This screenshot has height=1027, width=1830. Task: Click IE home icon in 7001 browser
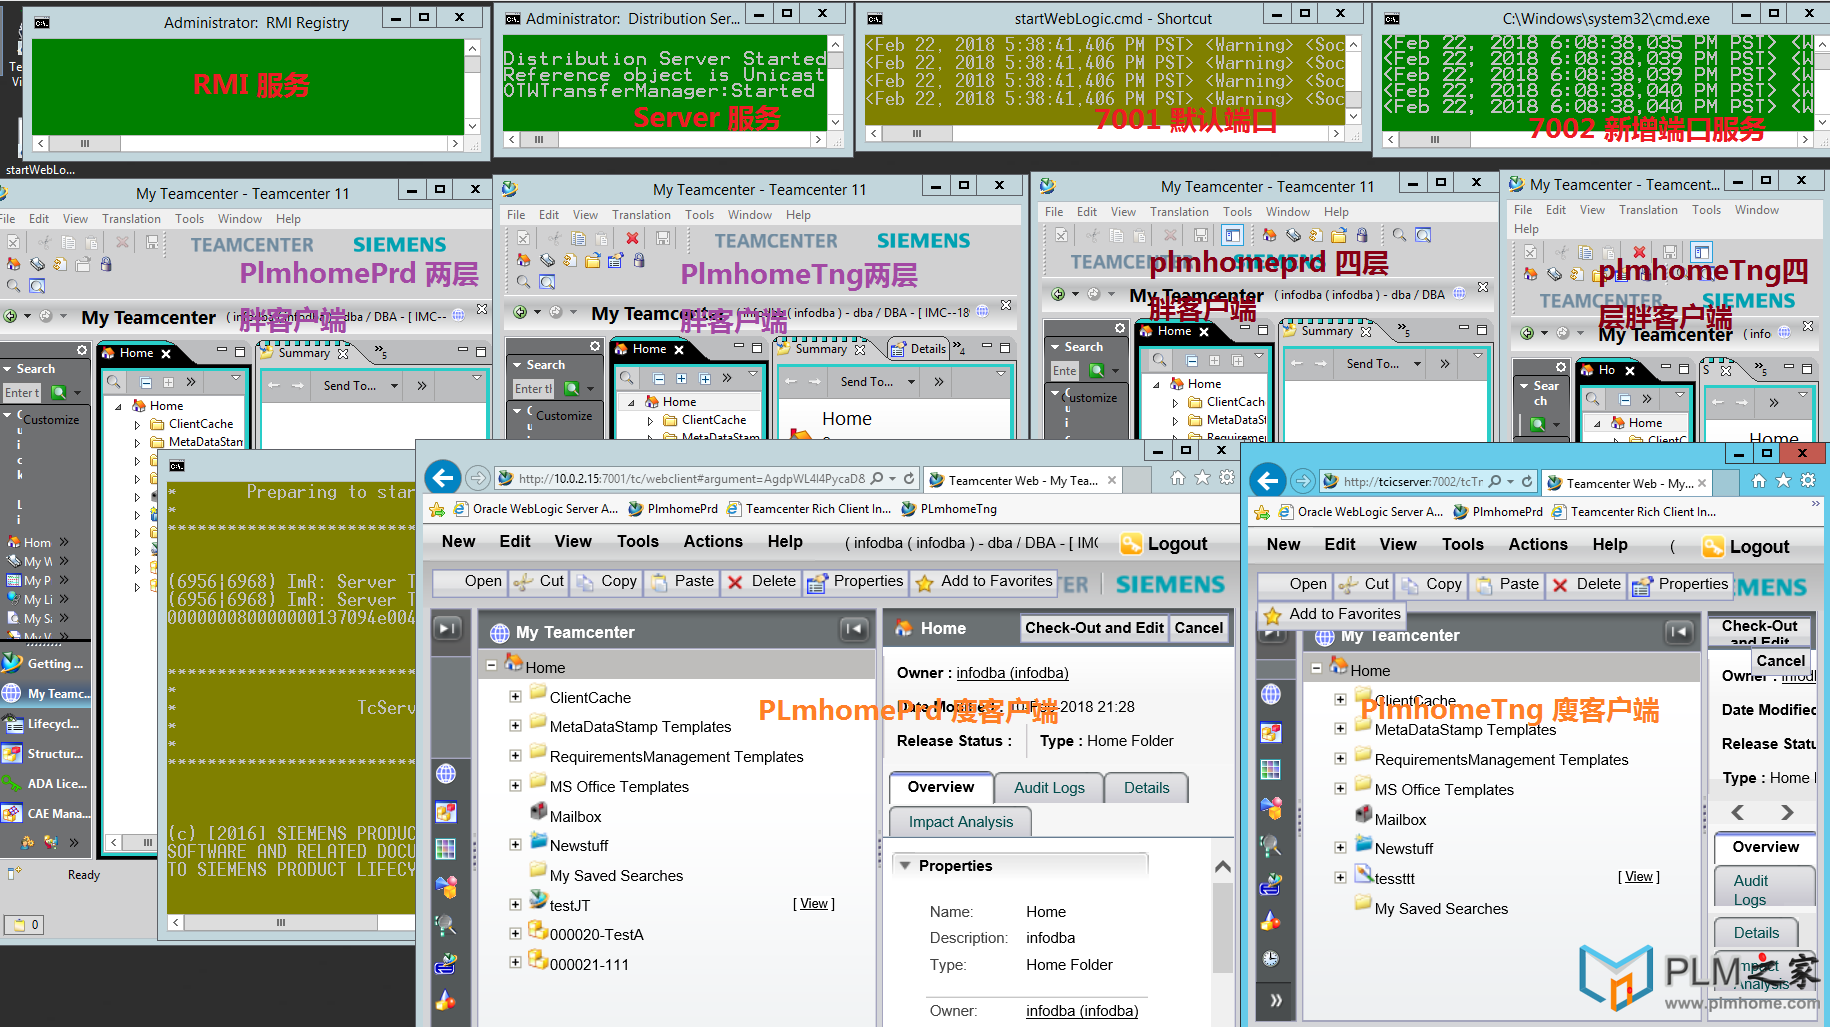[1178, 478]
